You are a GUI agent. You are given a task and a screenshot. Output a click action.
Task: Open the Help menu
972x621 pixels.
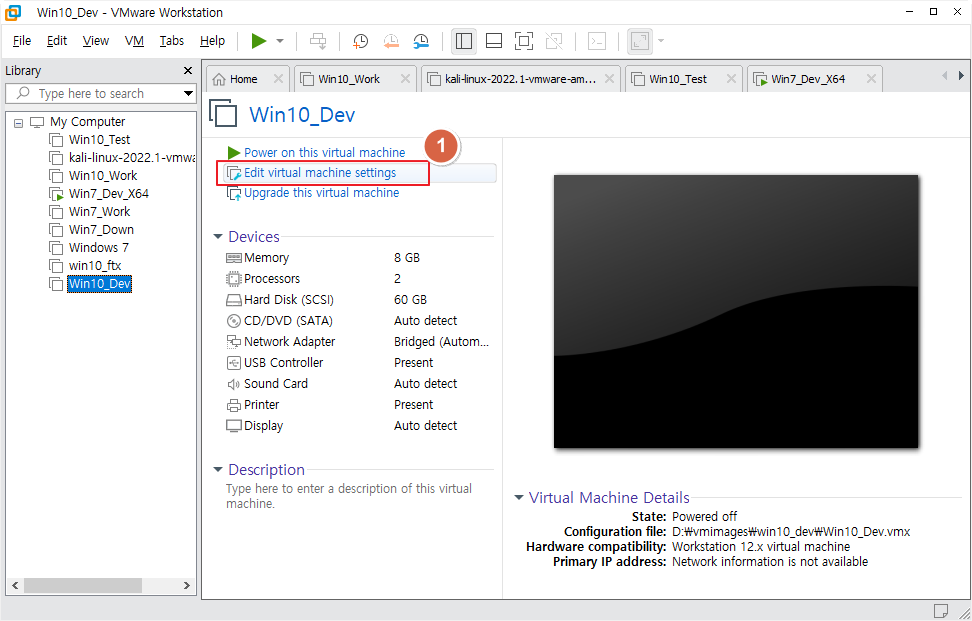coord(213,41)
